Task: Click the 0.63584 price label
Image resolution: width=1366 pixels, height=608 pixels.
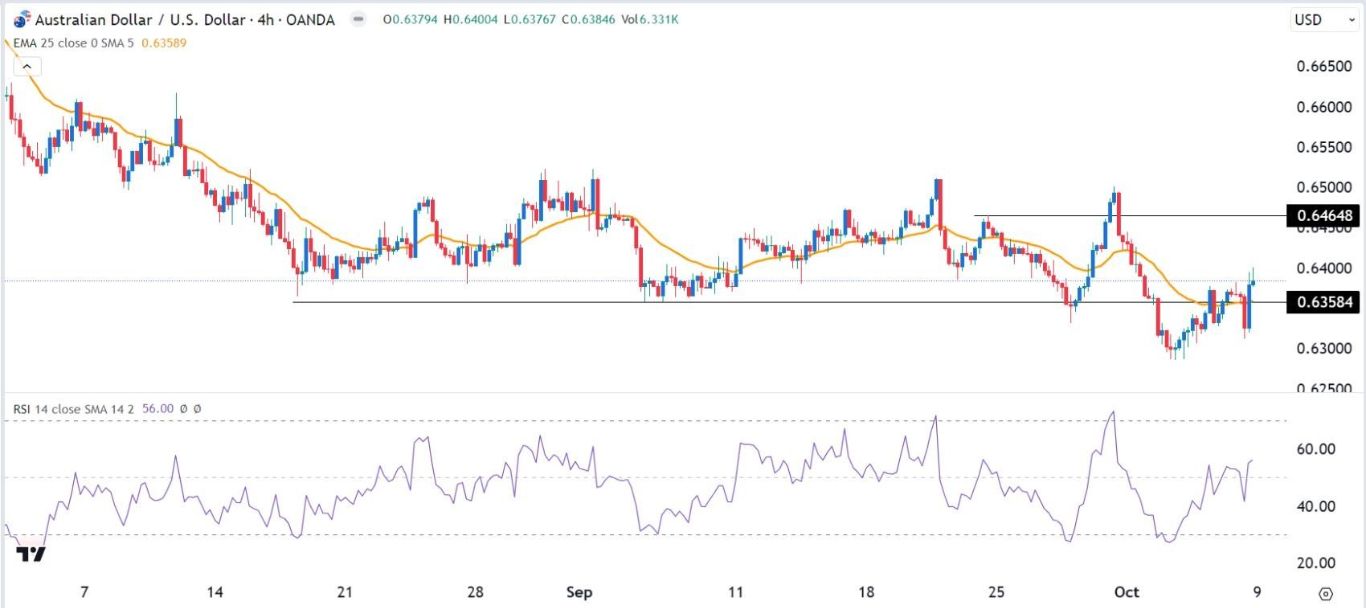Action: click(1325, 302)
